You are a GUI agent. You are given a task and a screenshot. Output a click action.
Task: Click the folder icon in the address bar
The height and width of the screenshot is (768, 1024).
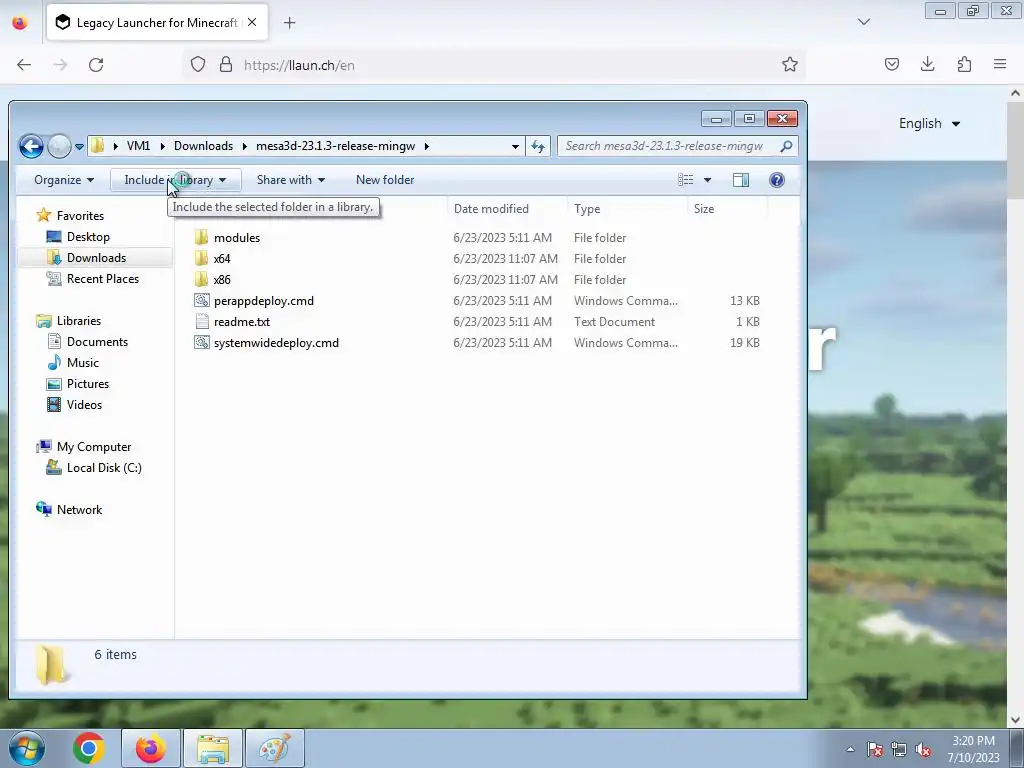[x=97, y=146]
